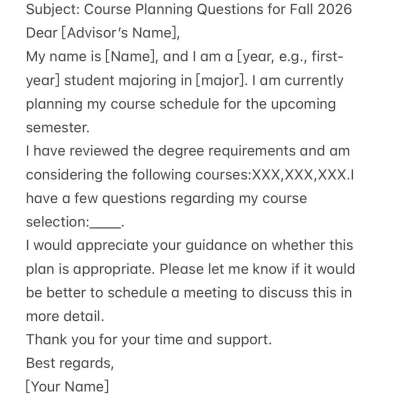
Task: Click the blank underline after "selection:"
Action: pyautogui.click(x=105, y=222)
